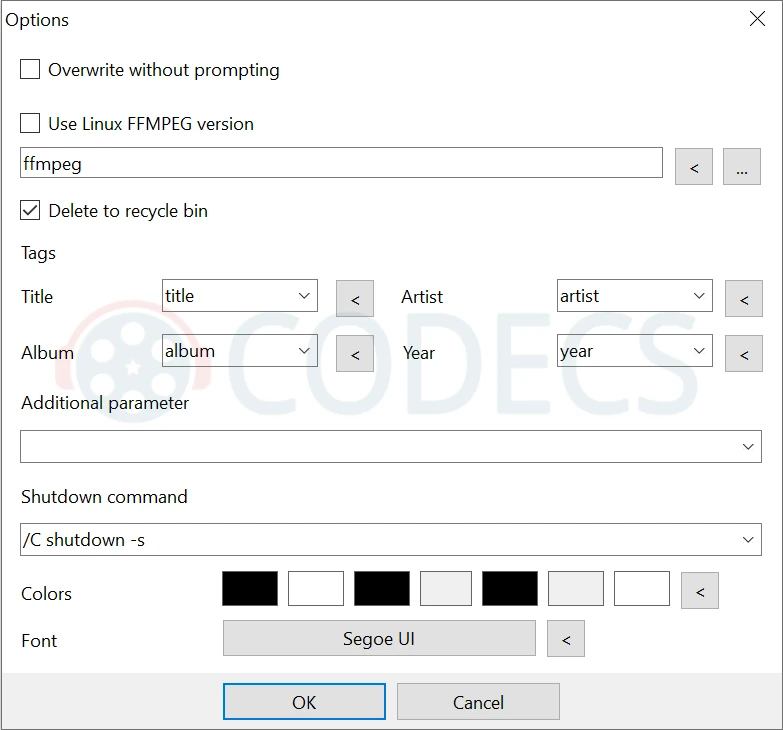This screenshot has height=730, width=783.
Task: Click into the ffmpeg path text field
Action: pyautogui.click(x=340, y=162)
